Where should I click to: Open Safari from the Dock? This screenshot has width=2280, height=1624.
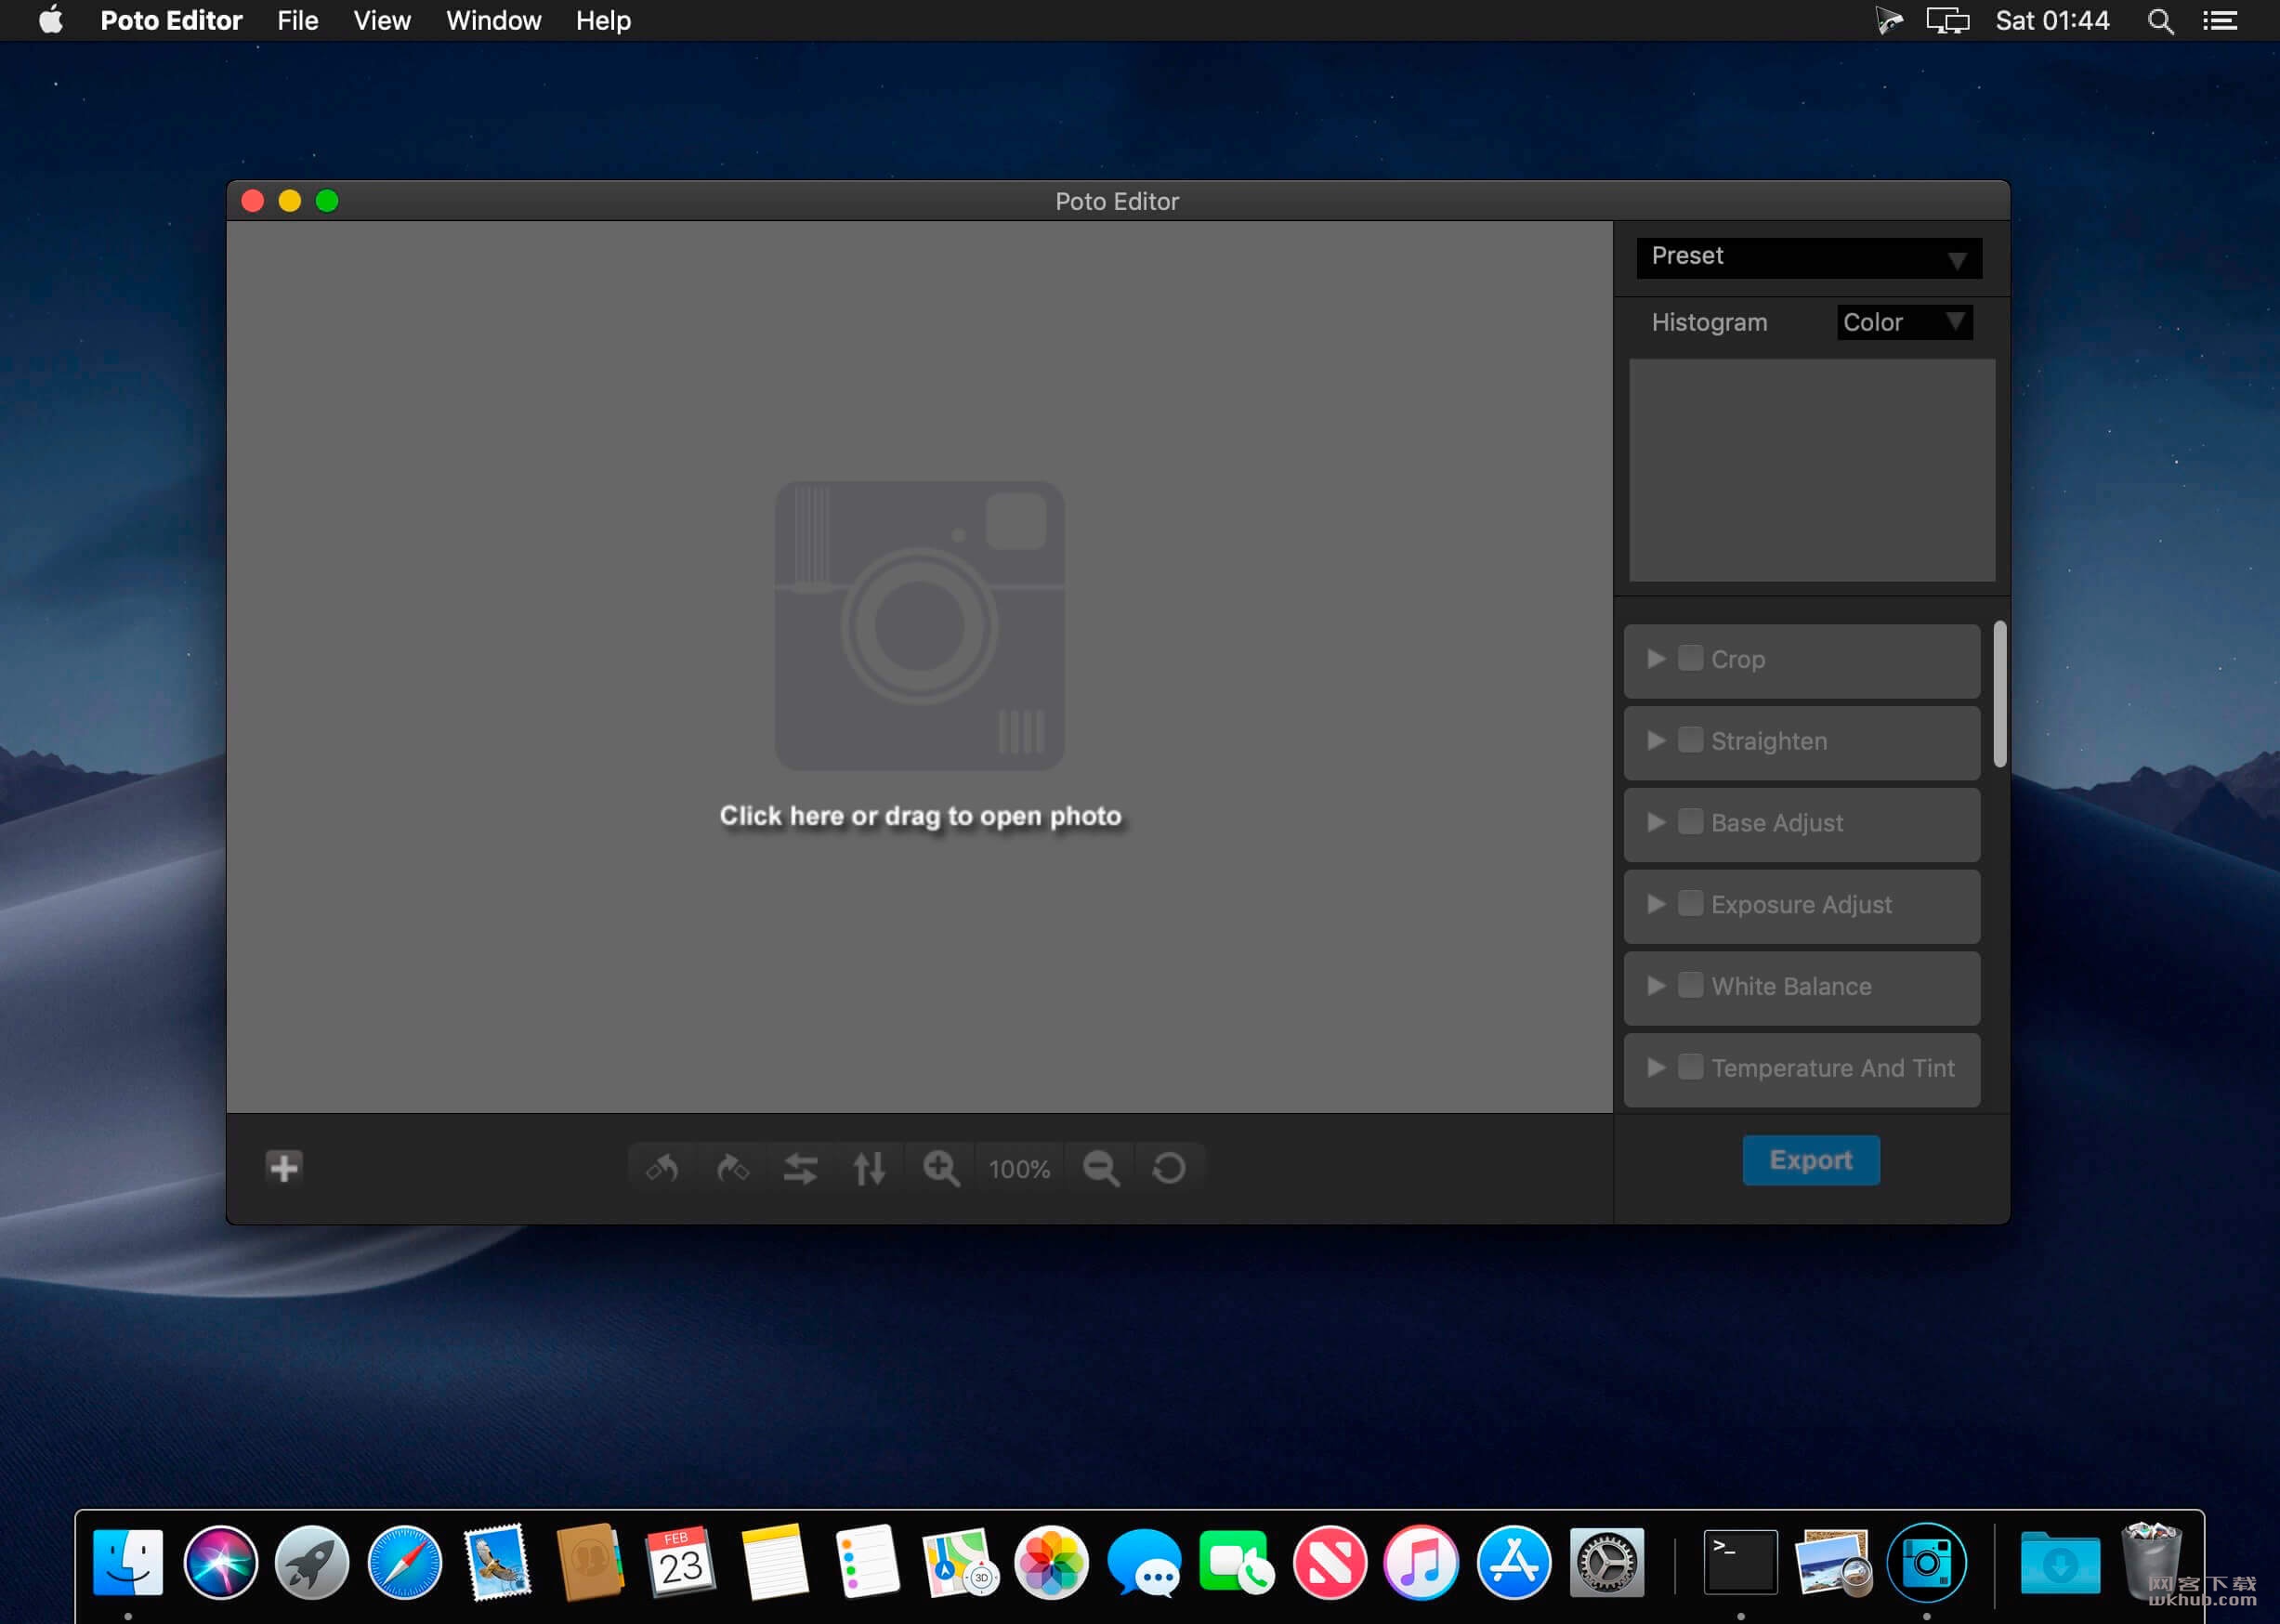(x=405, y=1563)
